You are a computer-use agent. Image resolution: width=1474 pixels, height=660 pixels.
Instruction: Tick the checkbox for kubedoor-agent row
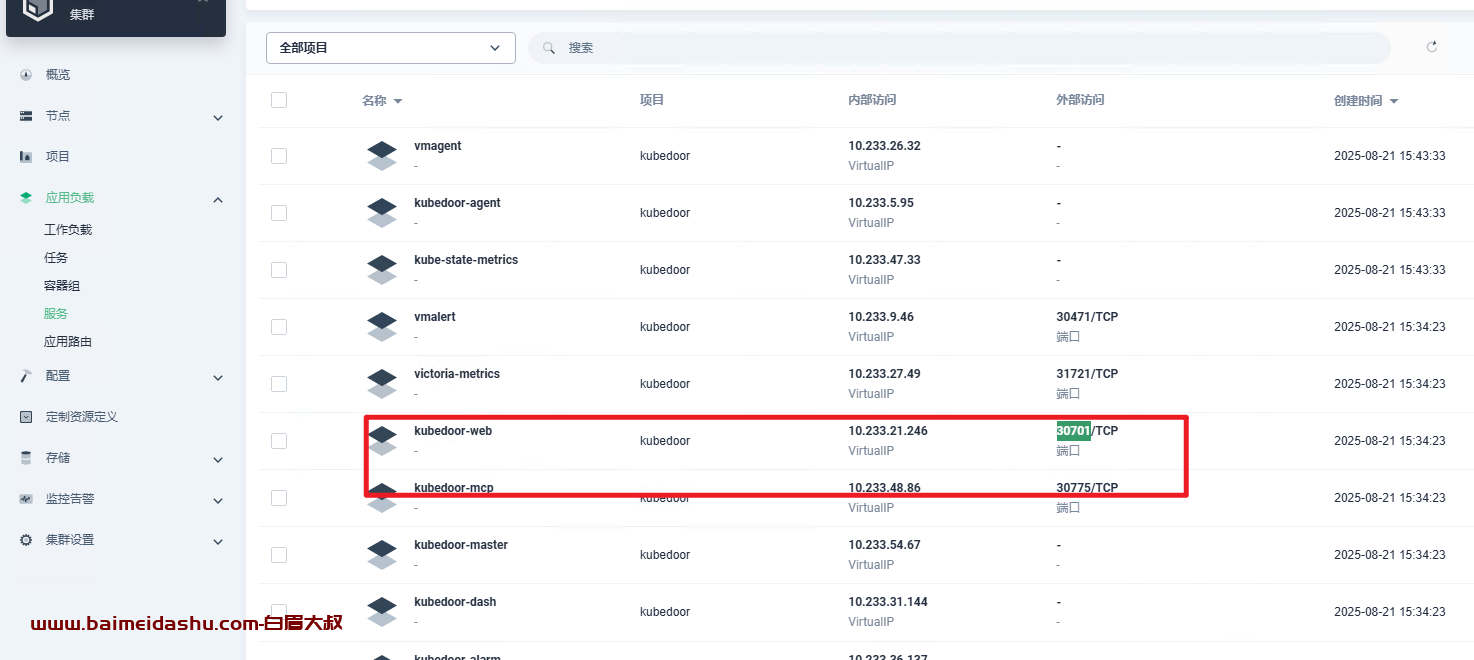click(279, 213)
